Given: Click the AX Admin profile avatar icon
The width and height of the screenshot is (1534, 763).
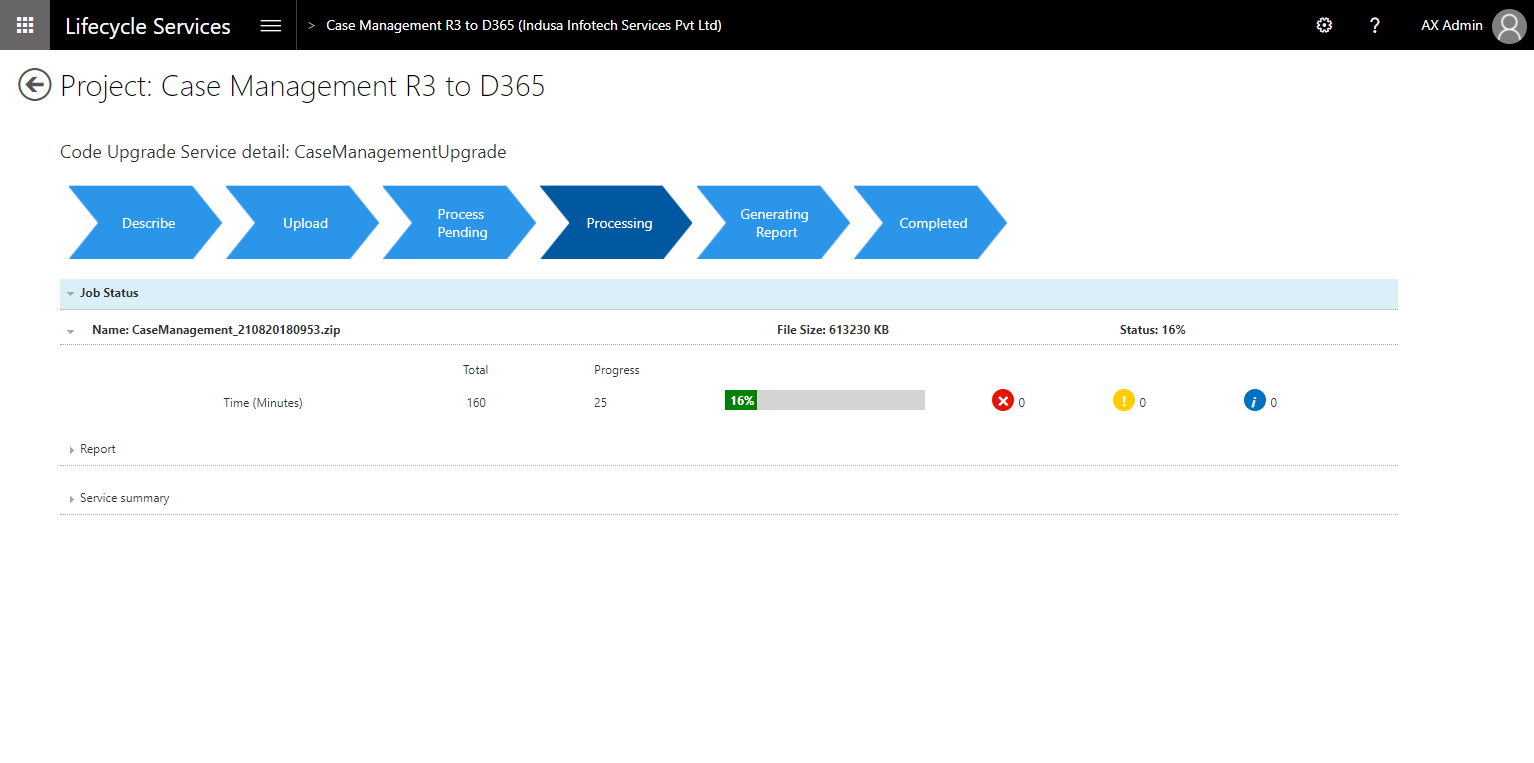Looking at the screenshot, I should [x=1508, y=26].
